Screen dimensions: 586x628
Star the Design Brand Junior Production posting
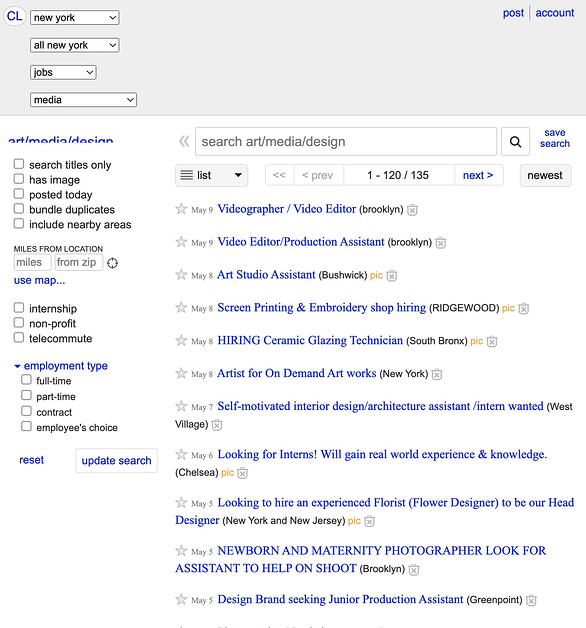(181, 600)
